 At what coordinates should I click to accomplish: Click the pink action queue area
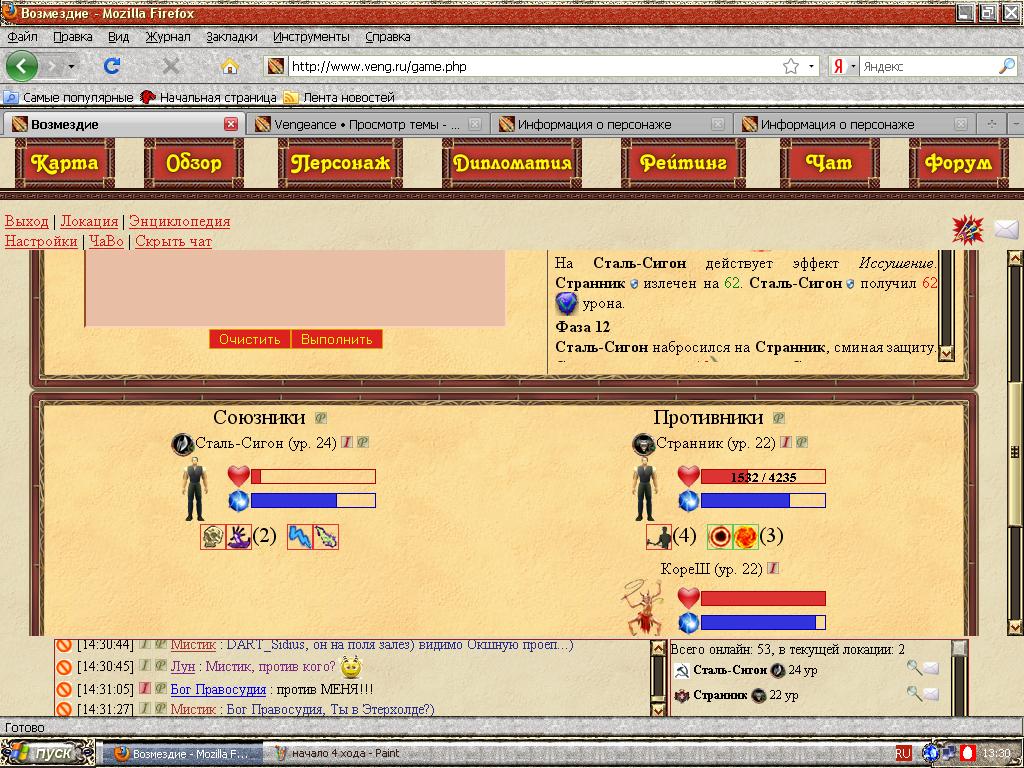pos(295,288)
